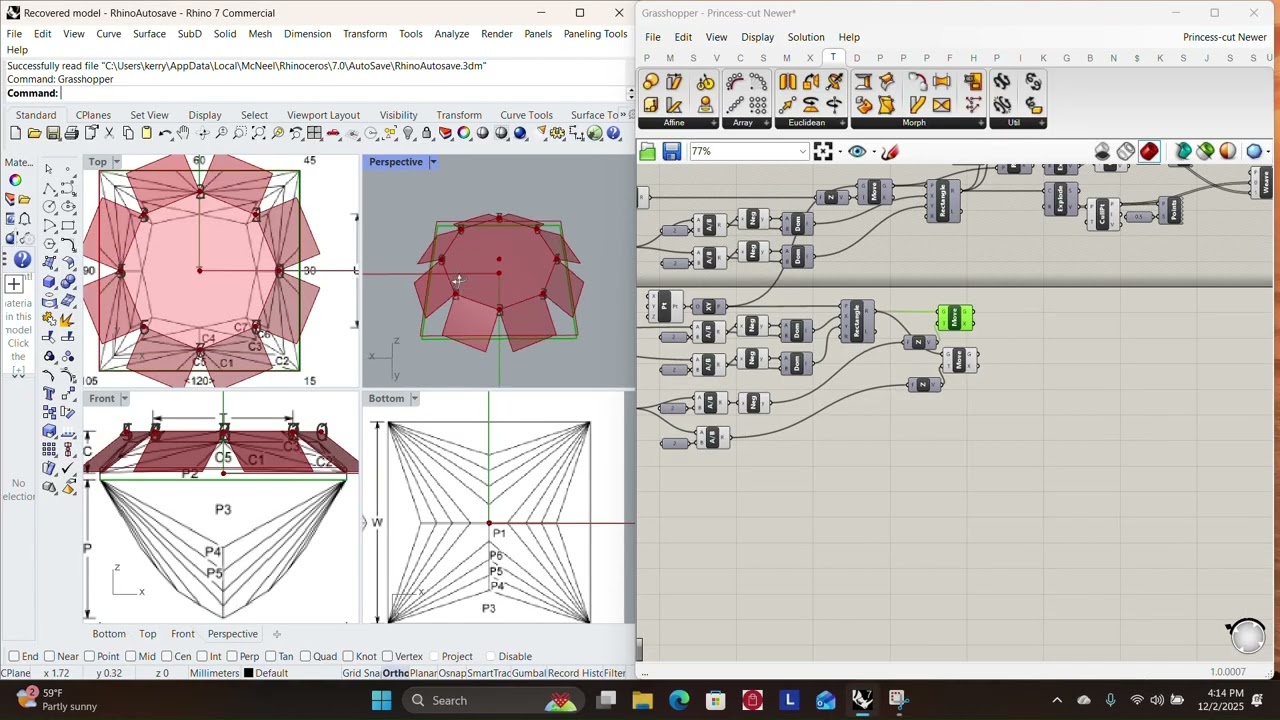
Task: Toggle Ortho mode in Rhino status bar
Action: click(396, 673)
